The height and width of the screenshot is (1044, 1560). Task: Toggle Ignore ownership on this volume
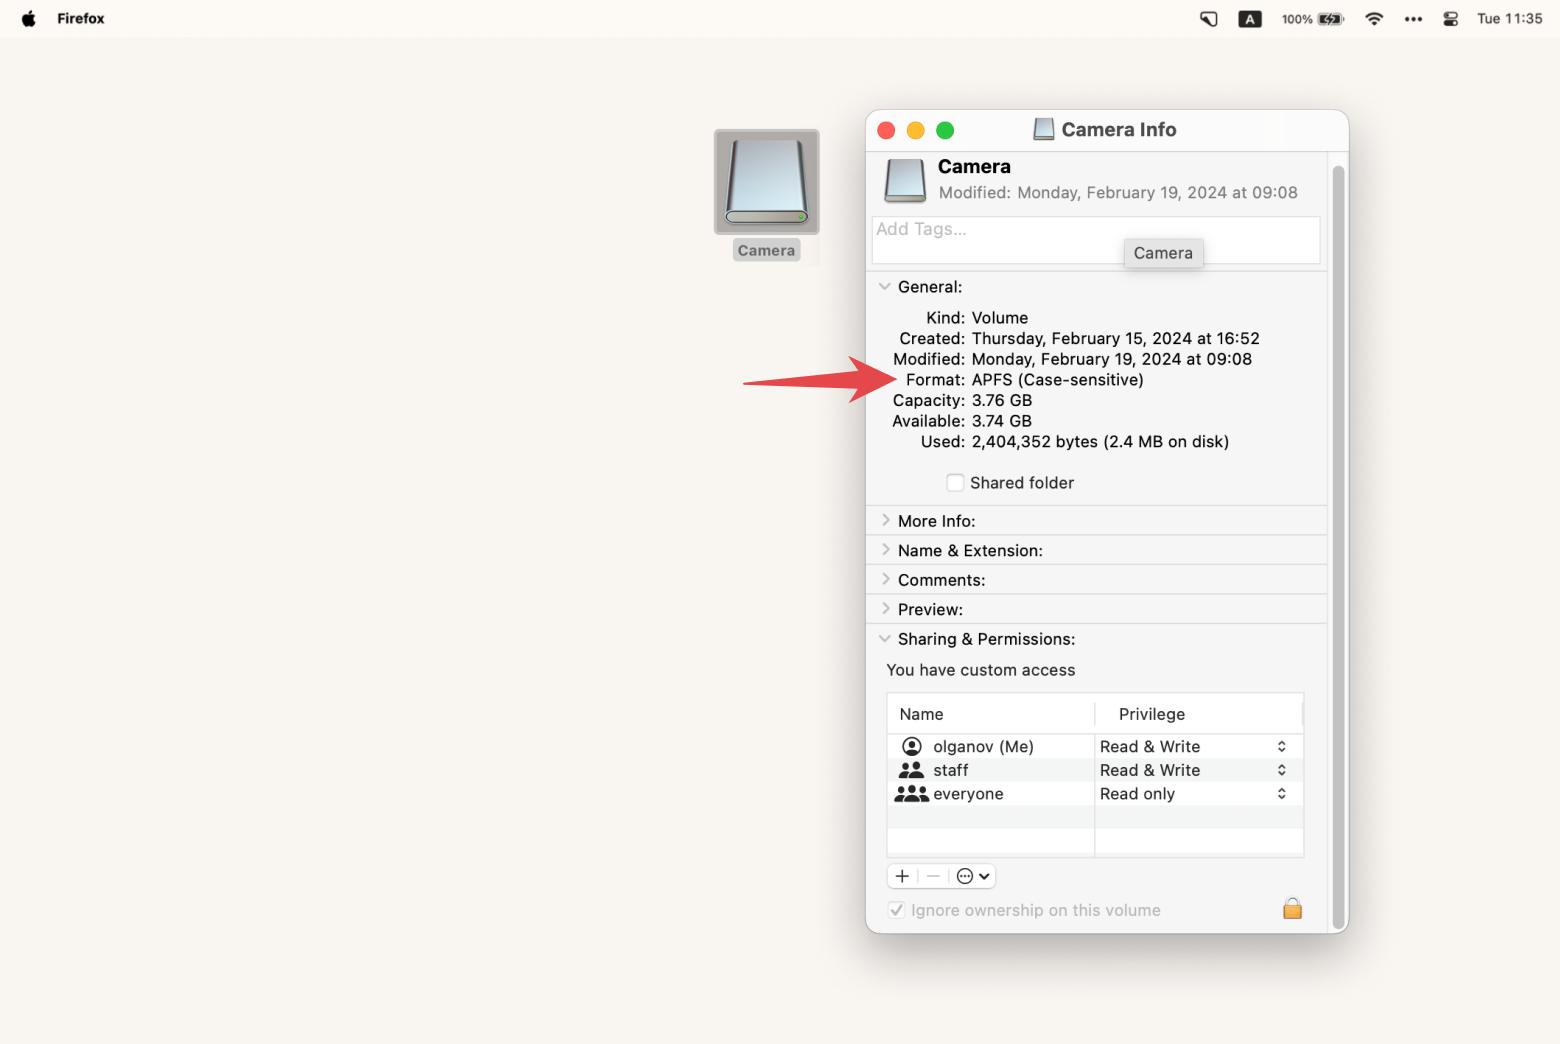(x=897, y=910)
